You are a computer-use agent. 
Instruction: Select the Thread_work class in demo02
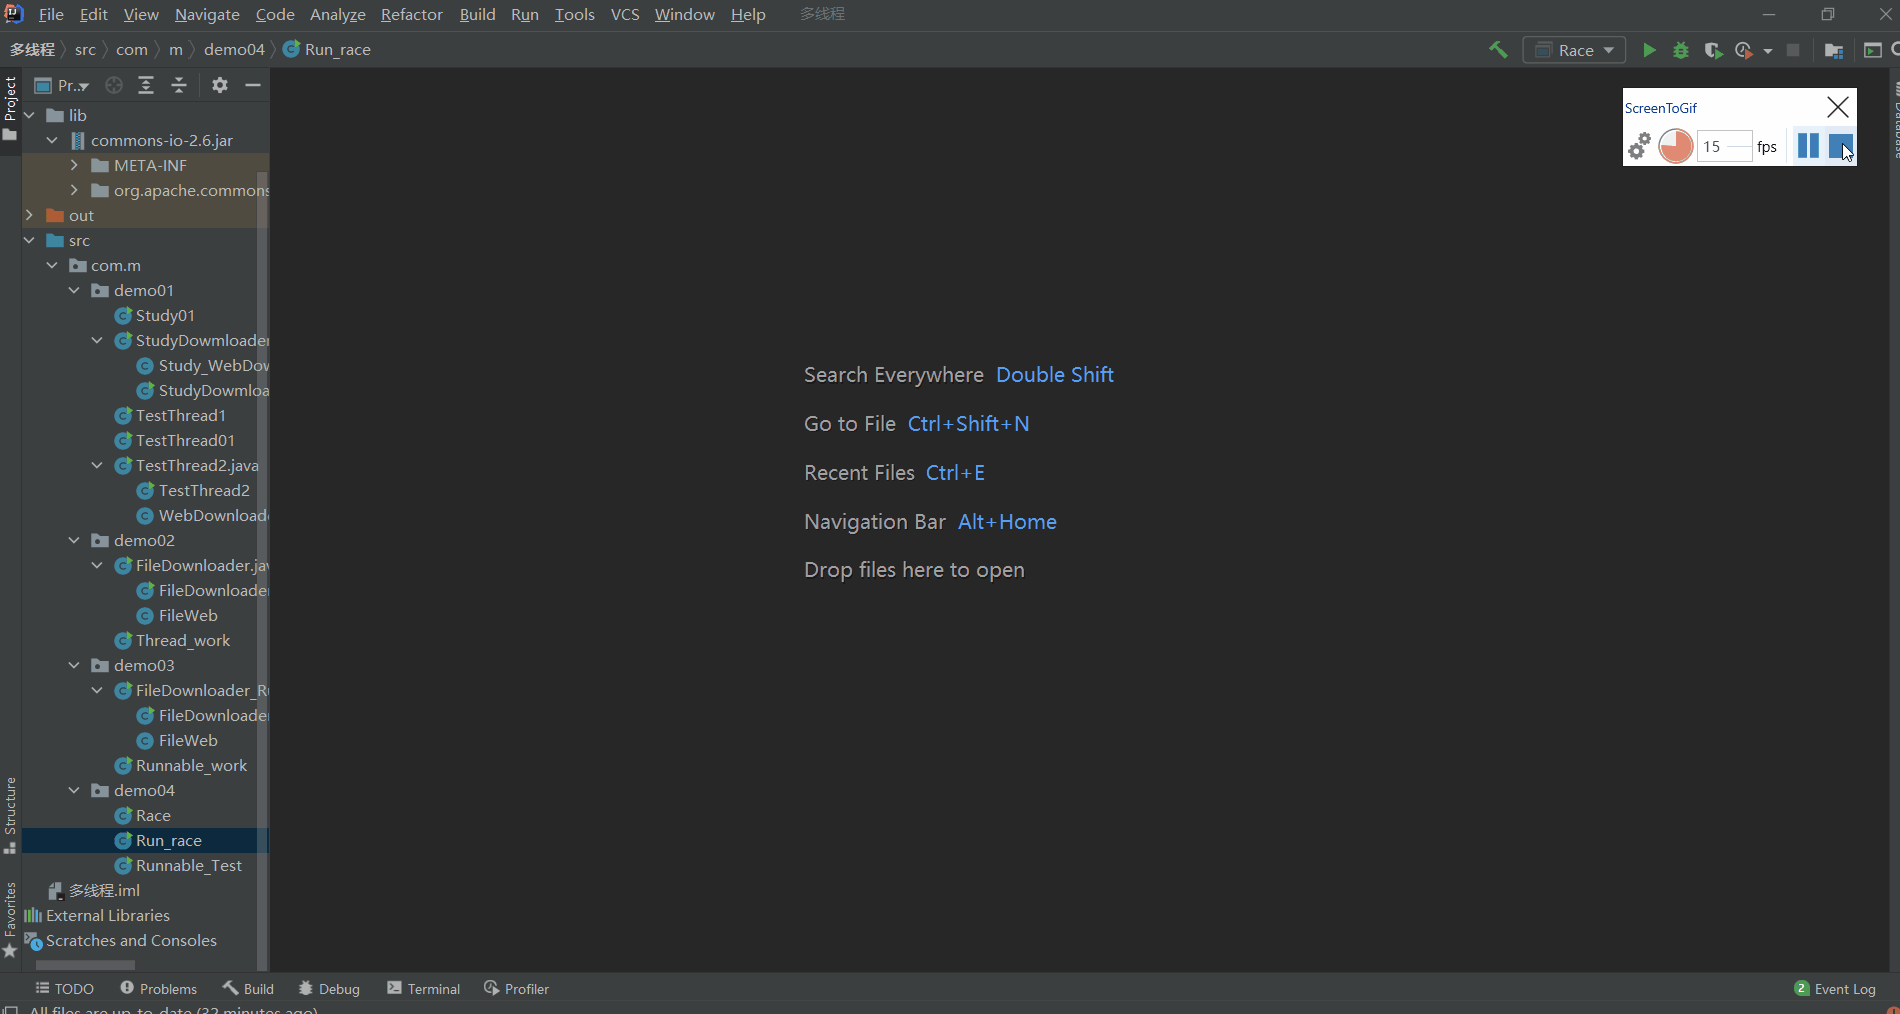pos(173,640)
